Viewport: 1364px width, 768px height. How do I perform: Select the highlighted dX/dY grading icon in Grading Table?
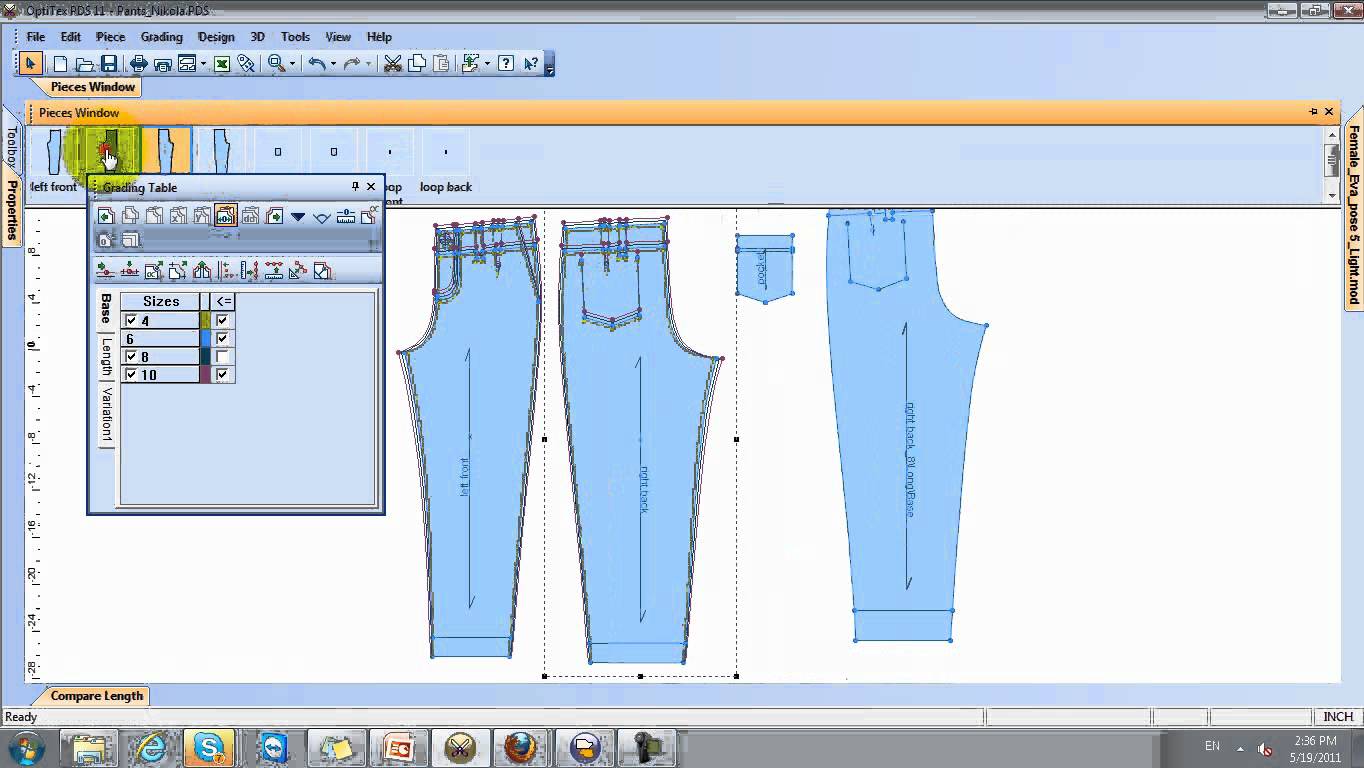tap(225, 216)
